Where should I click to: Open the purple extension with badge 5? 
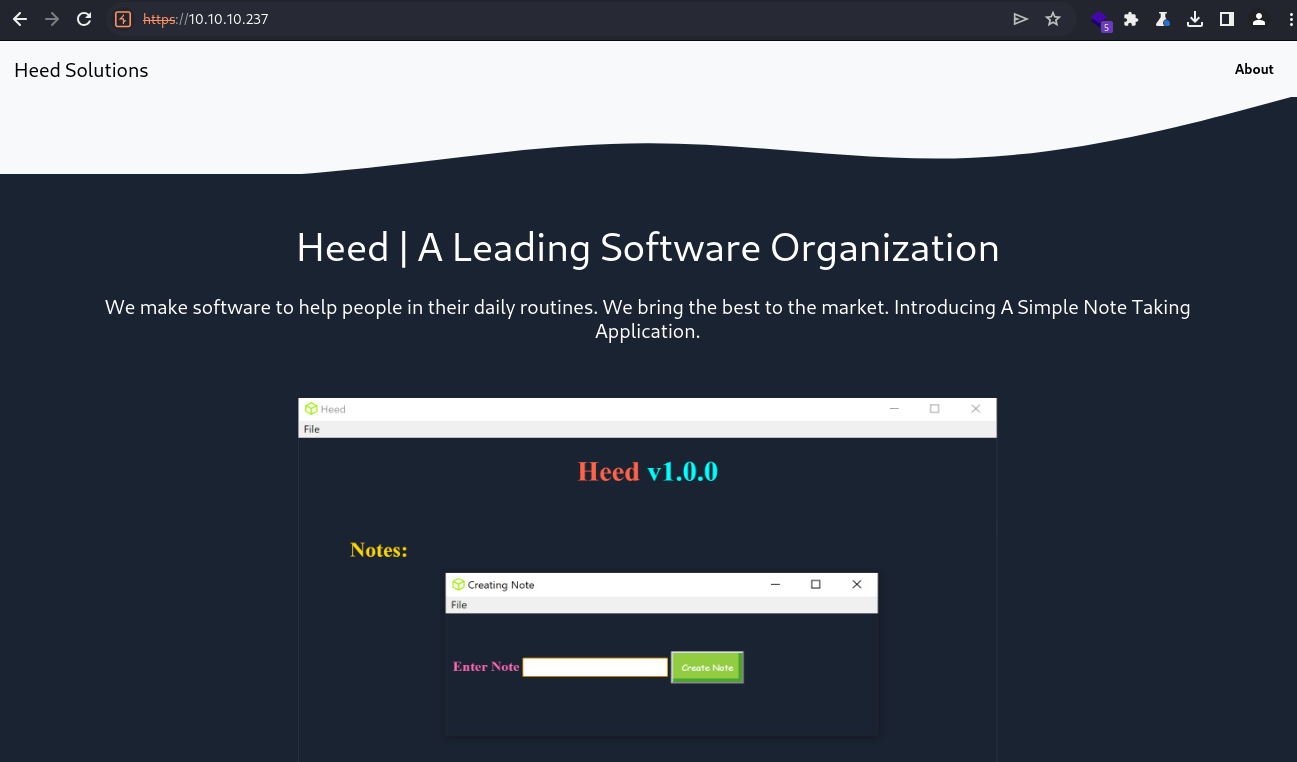click(x=1101, y=20)
